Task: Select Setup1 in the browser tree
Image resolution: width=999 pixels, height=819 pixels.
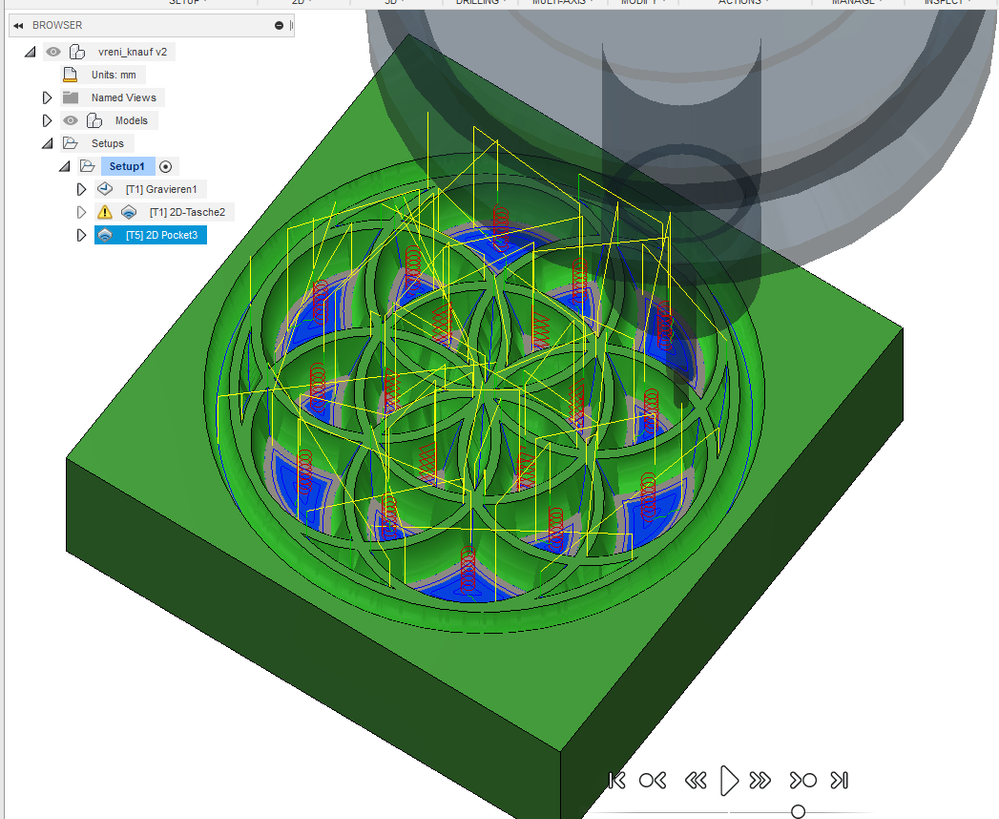Action: pos(127,166)
